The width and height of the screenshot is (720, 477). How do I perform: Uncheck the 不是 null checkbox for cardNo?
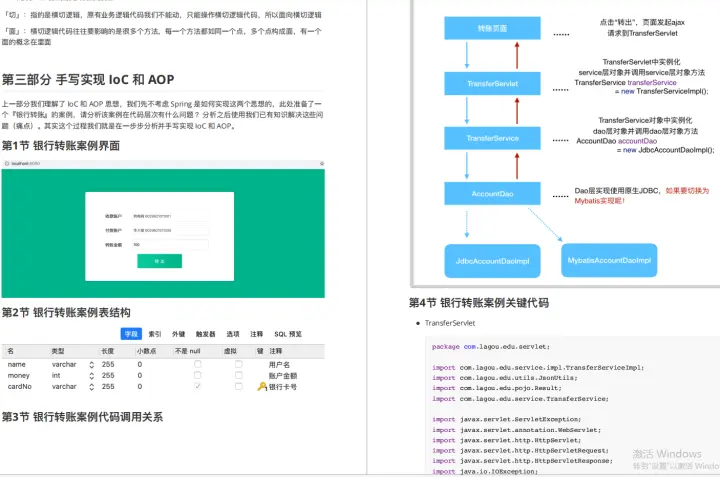click(x=198, y=387)
